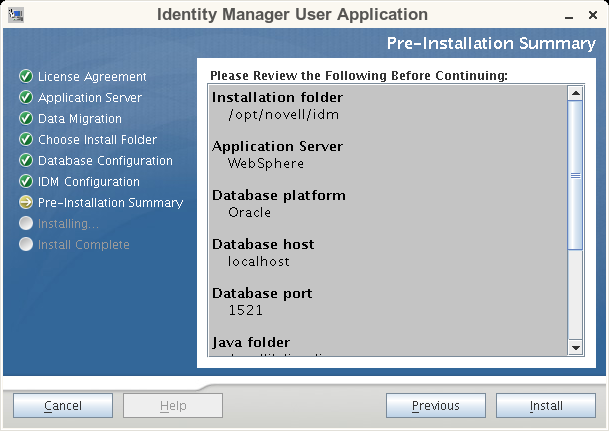Cancel the installation

[63, 406]
